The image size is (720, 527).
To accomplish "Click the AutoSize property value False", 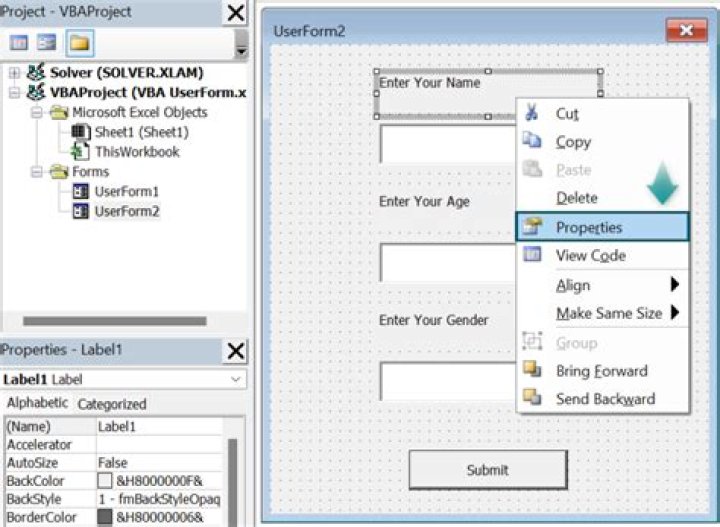I will tap(159, 462).
